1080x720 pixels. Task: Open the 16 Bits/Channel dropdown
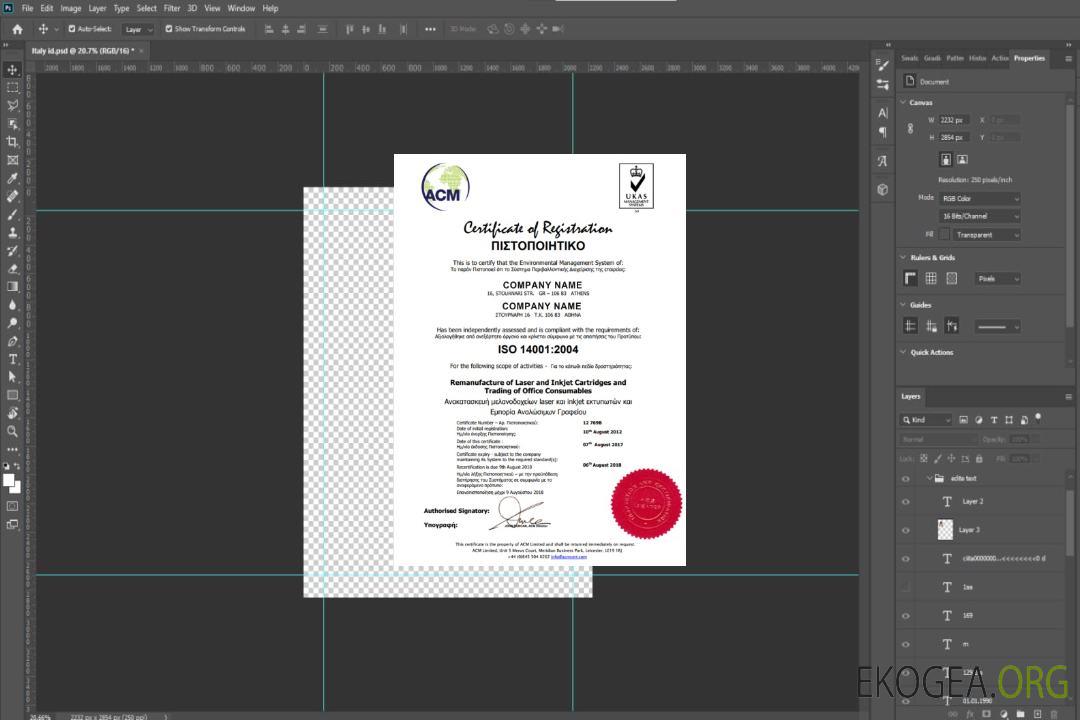pos(980,216)
